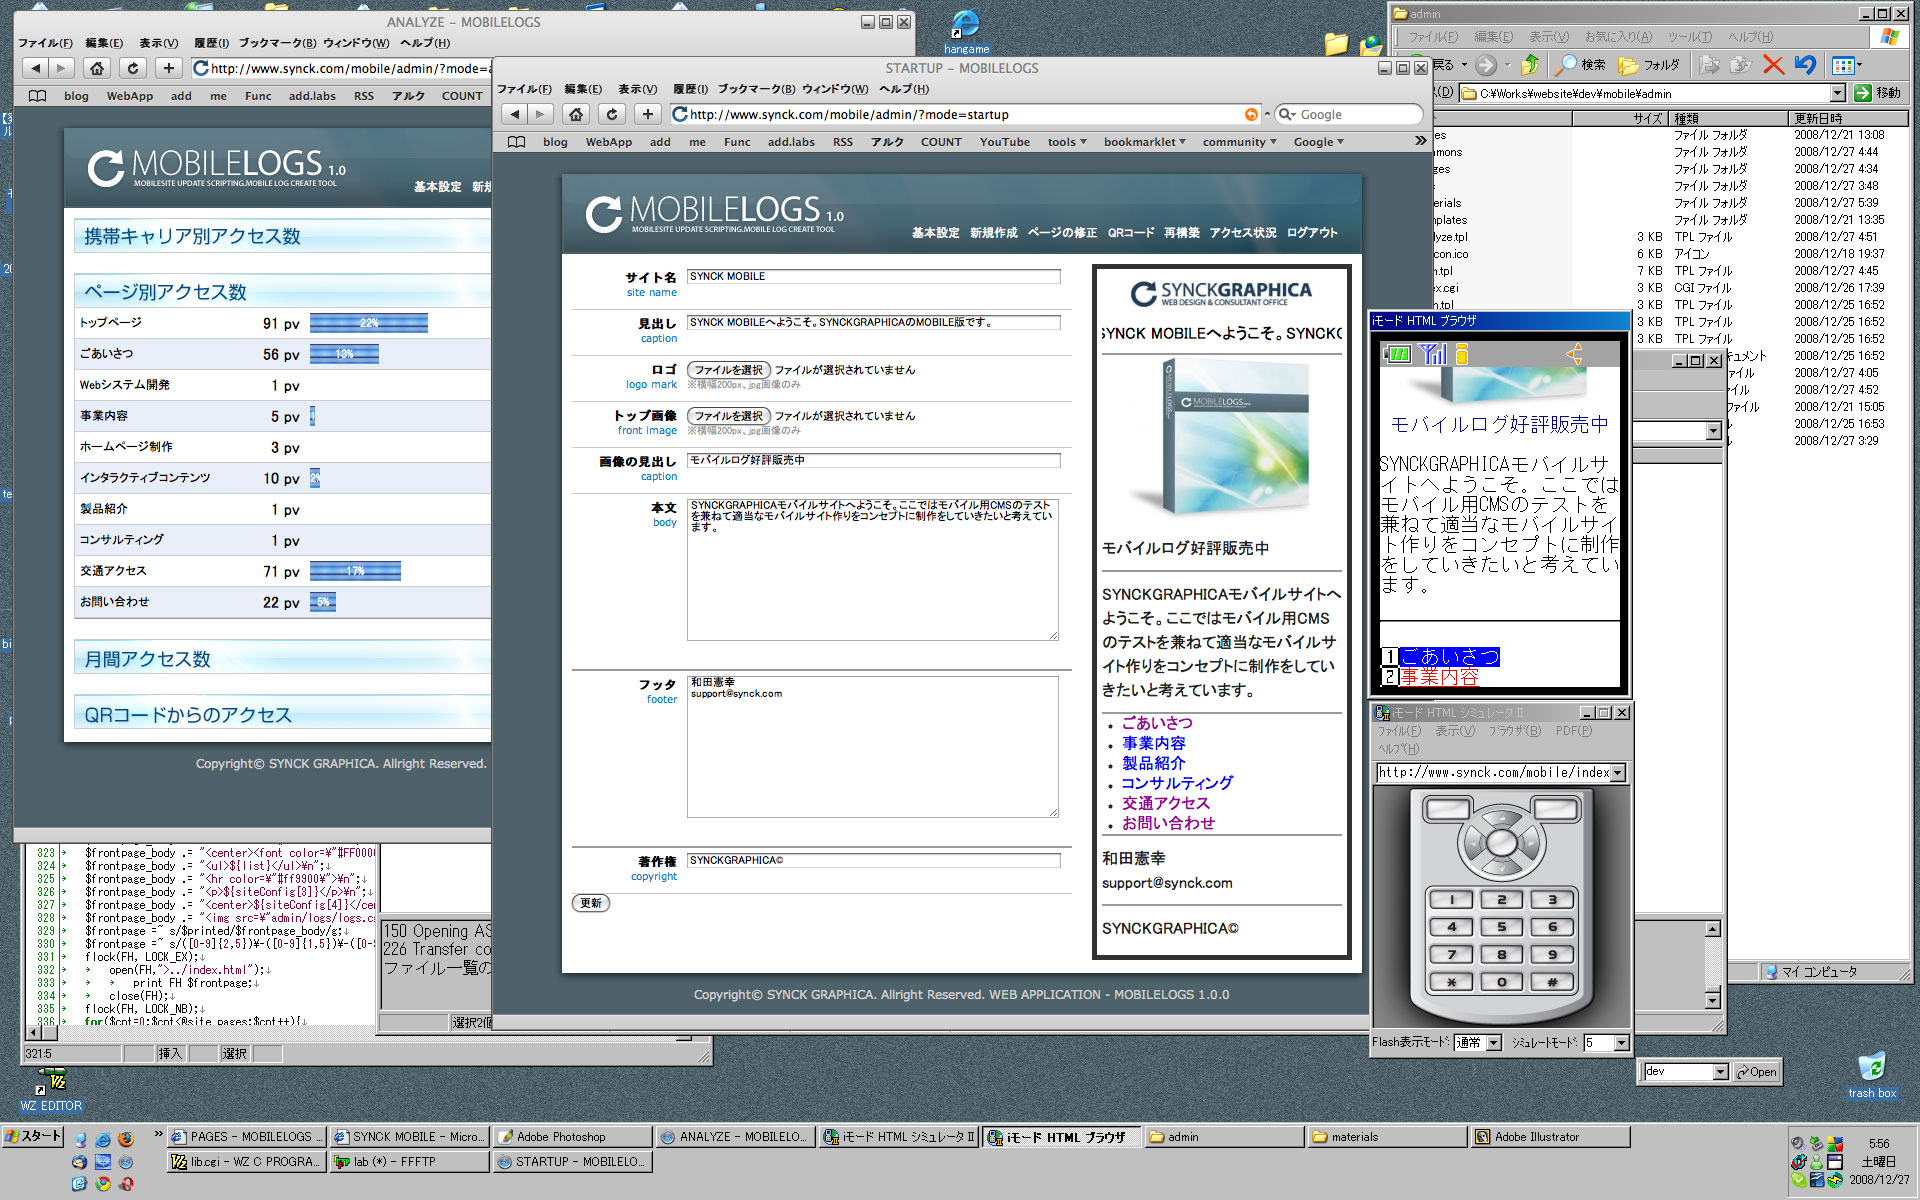Open the dev dropdown beside Open button
1920x1200 pixels.
pos(1721,1072)
